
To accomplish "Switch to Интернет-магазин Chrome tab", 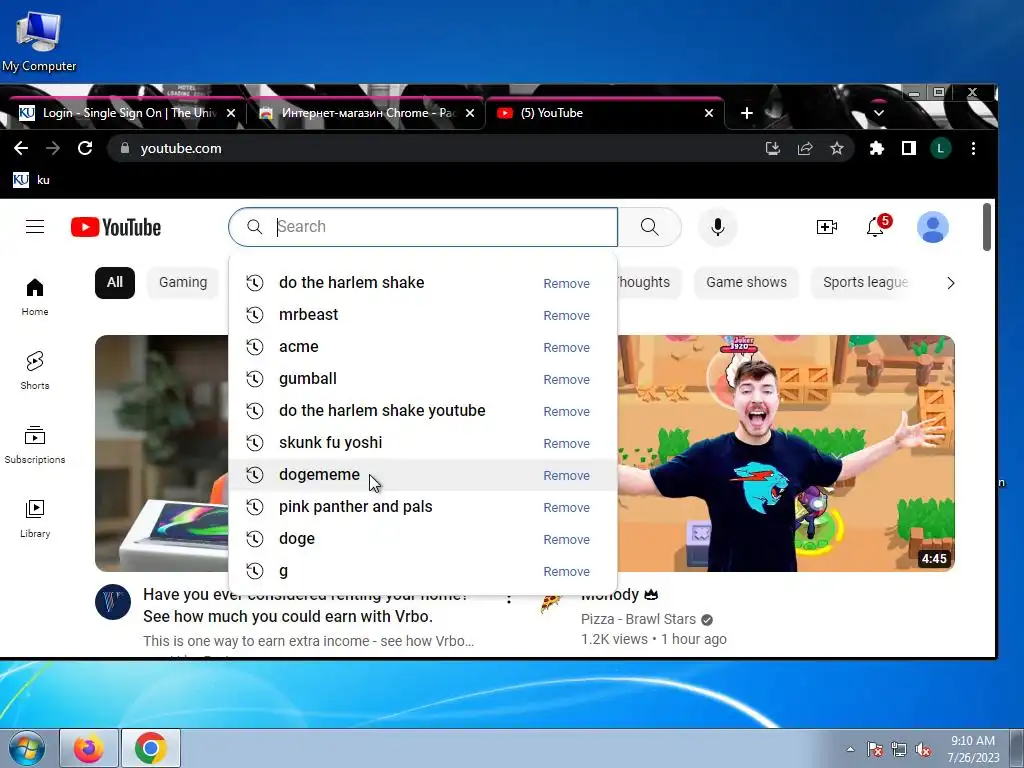I will click(366, 113).
